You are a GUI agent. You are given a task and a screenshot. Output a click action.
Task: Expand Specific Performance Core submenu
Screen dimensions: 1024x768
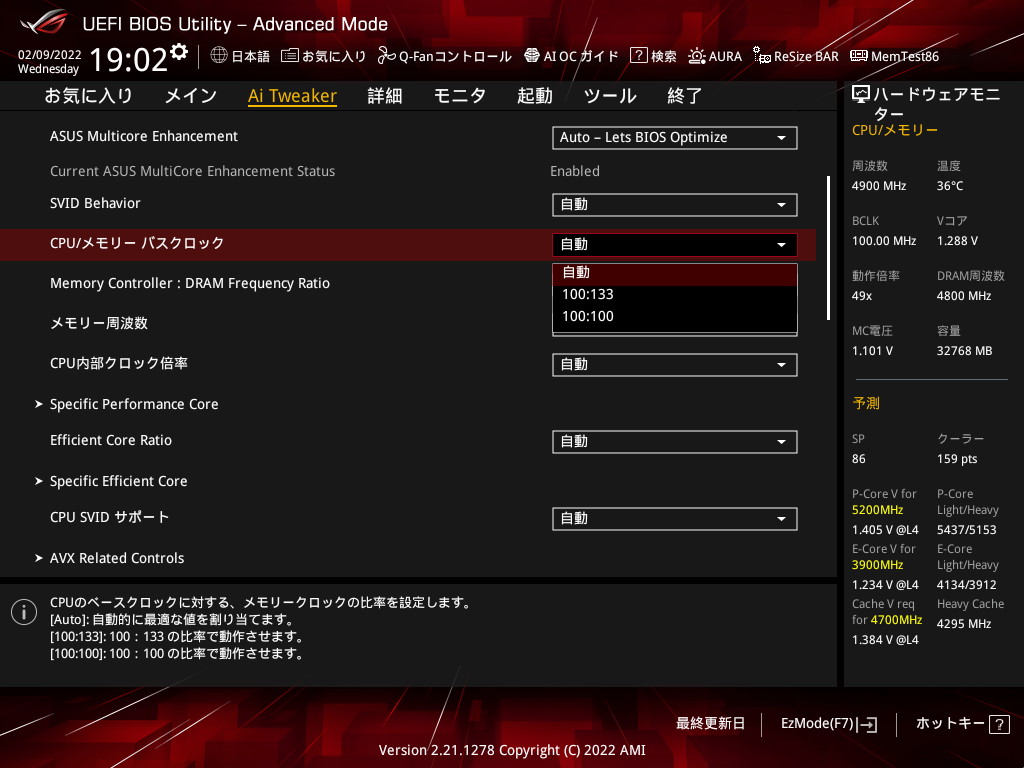(x=134, y=404)
